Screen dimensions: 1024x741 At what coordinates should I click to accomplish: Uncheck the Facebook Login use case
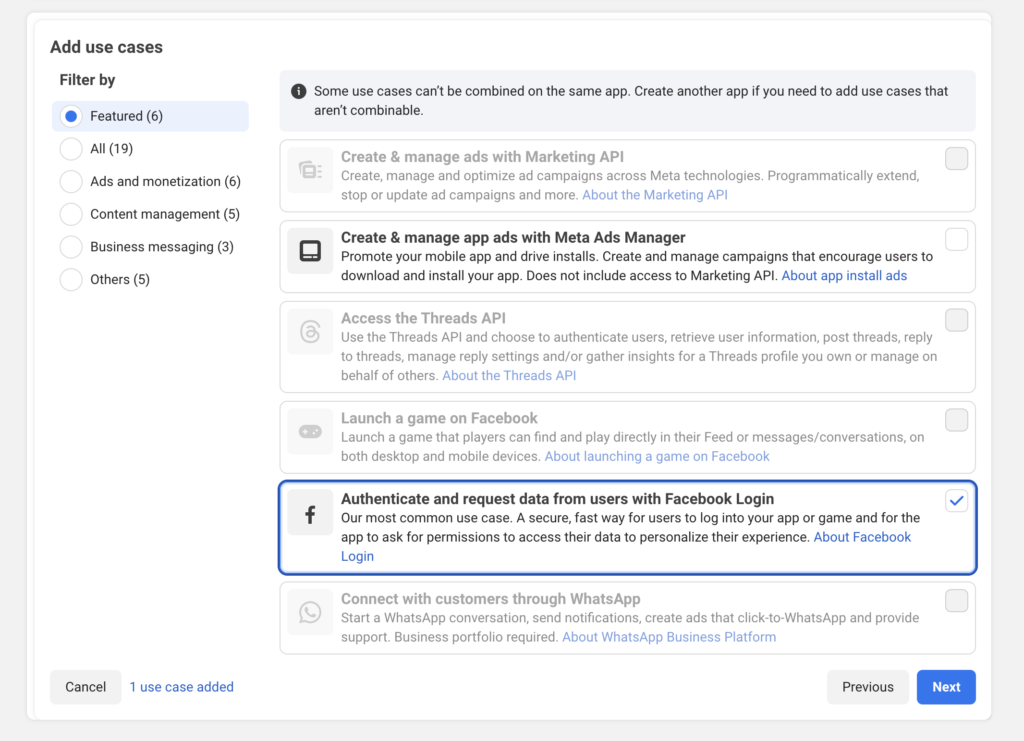coord(956,500)
